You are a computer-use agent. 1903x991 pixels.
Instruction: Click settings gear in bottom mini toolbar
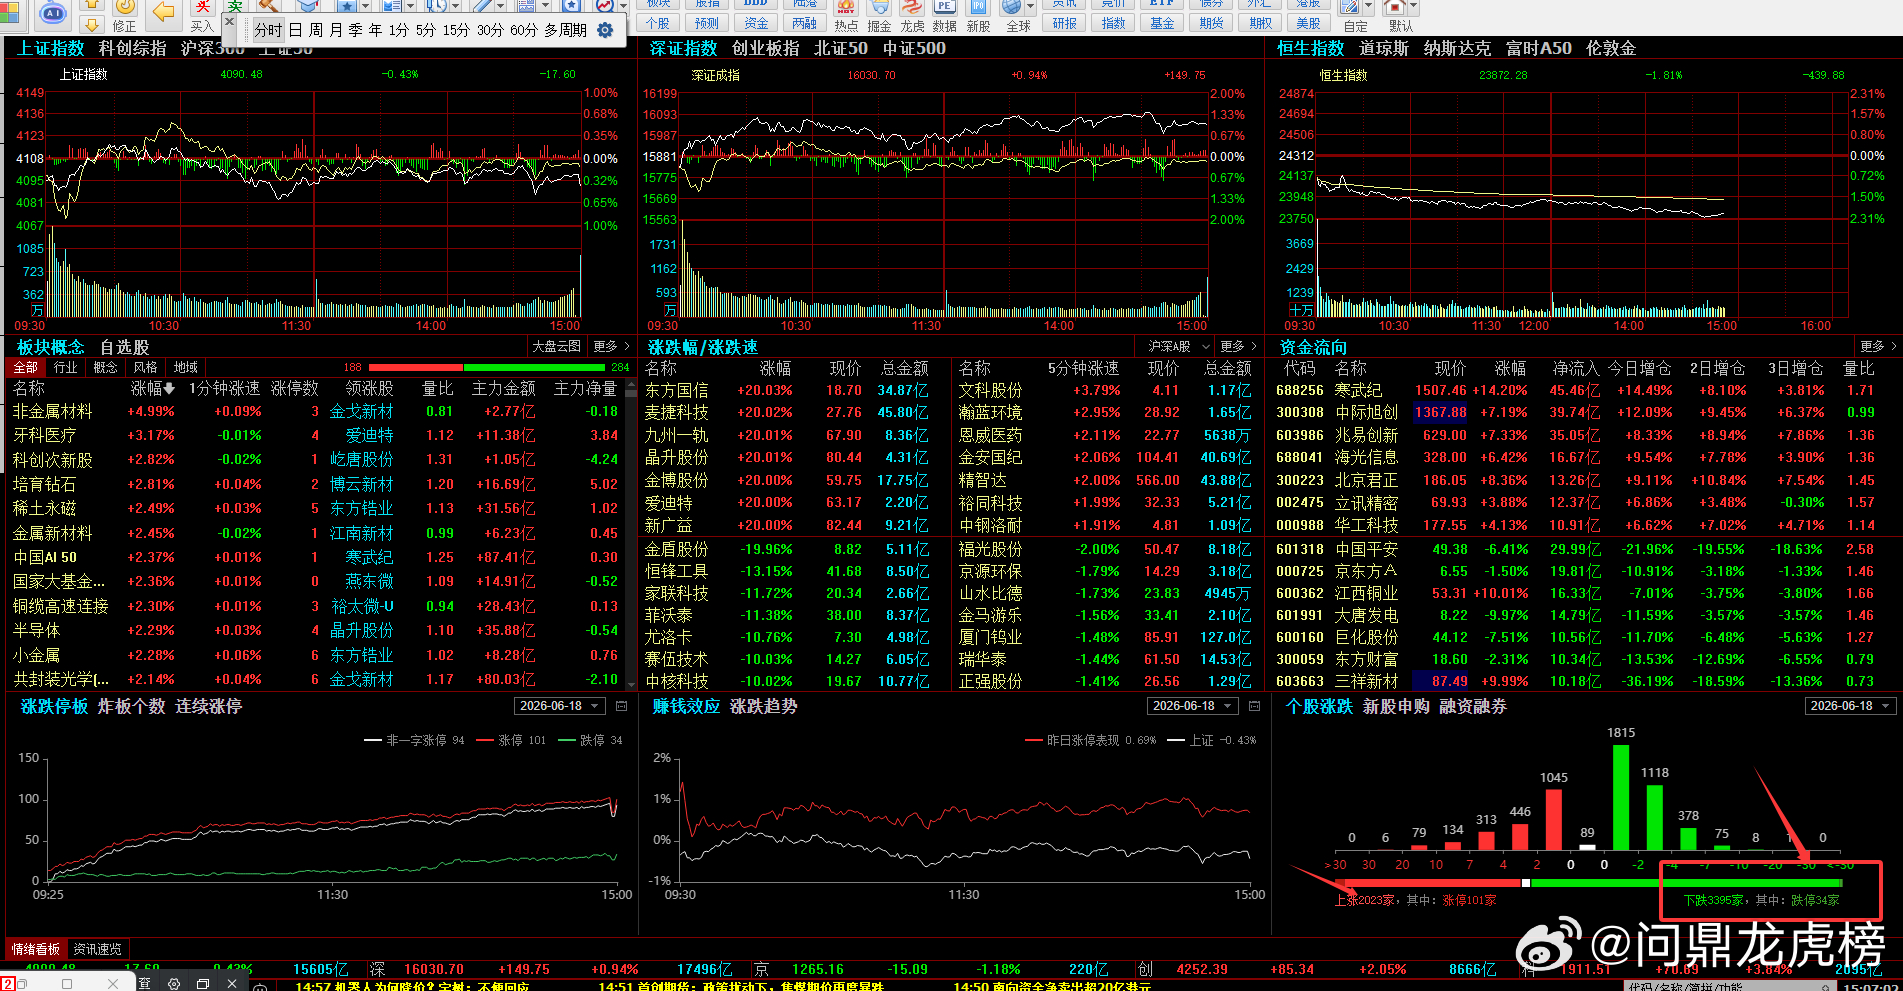click(x=174, y=984)
